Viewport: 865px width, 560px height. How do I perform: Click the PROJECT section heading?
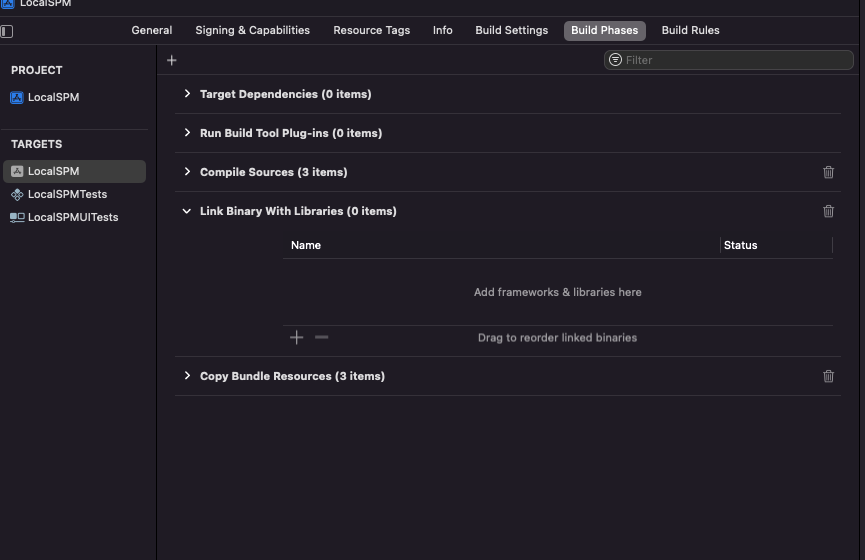click(36, 70)
